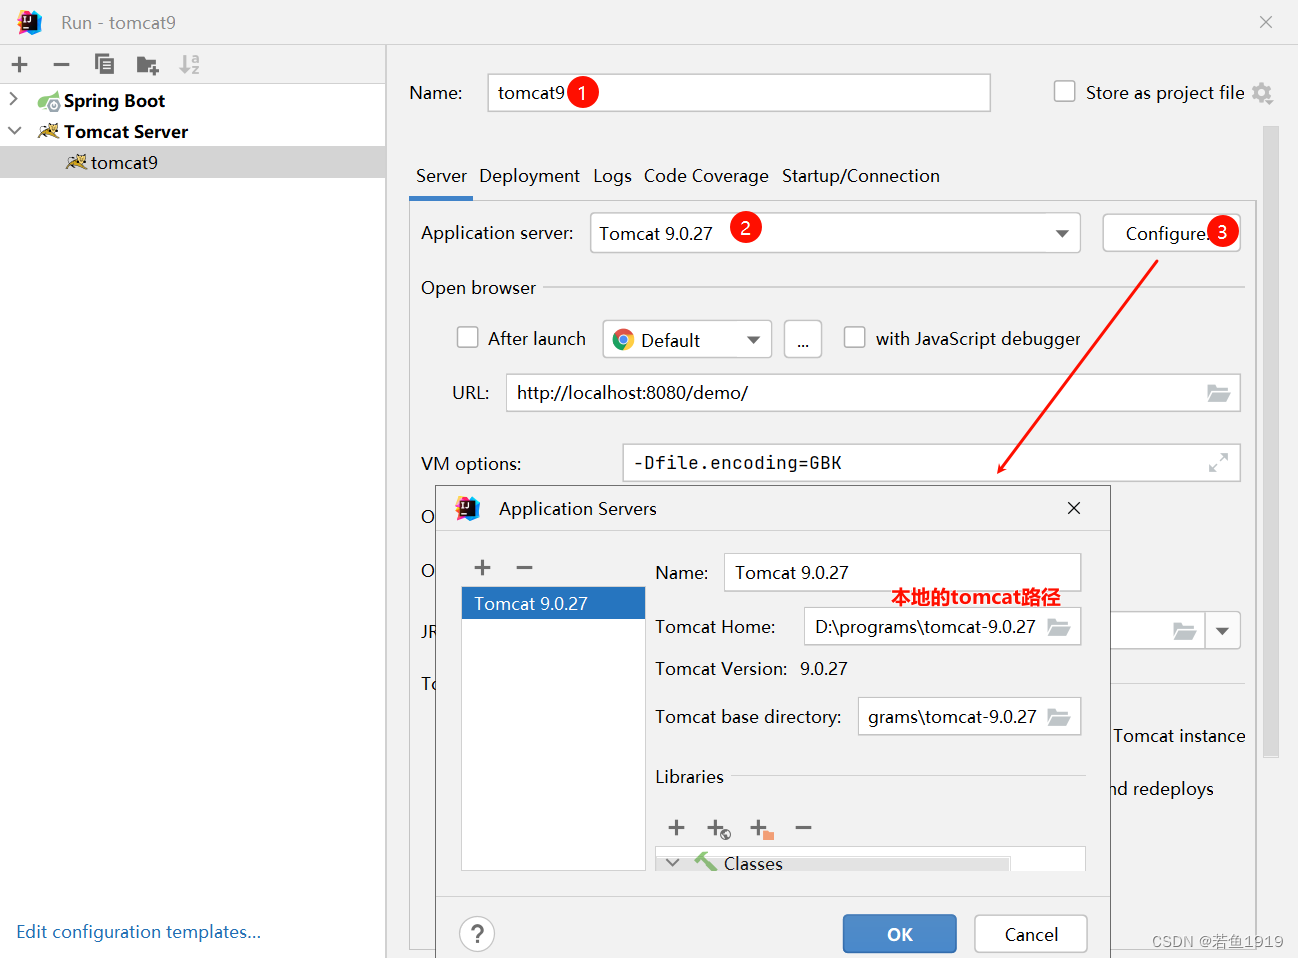Image resolution: width=1298 pixels, height=958 pixels.
Task: Add library with plus icon under Libraries
Action: [677, 827]
